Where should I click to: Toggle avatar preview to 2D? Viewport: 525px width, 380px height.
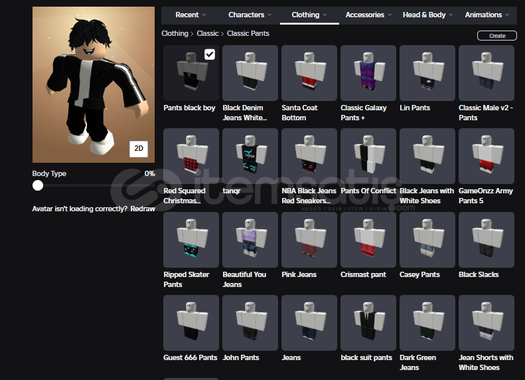(x=139, y=149)
